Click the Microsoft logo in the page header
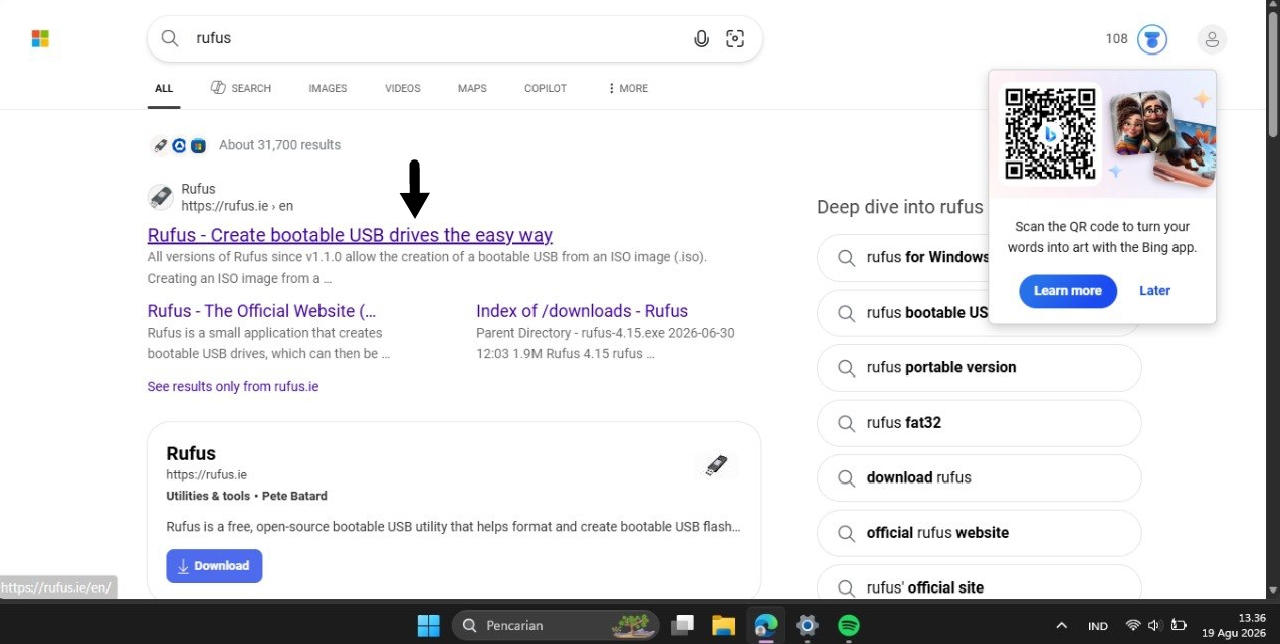Image resolution: width=1280 pixels, height=644 pixels. pos(40,39)
